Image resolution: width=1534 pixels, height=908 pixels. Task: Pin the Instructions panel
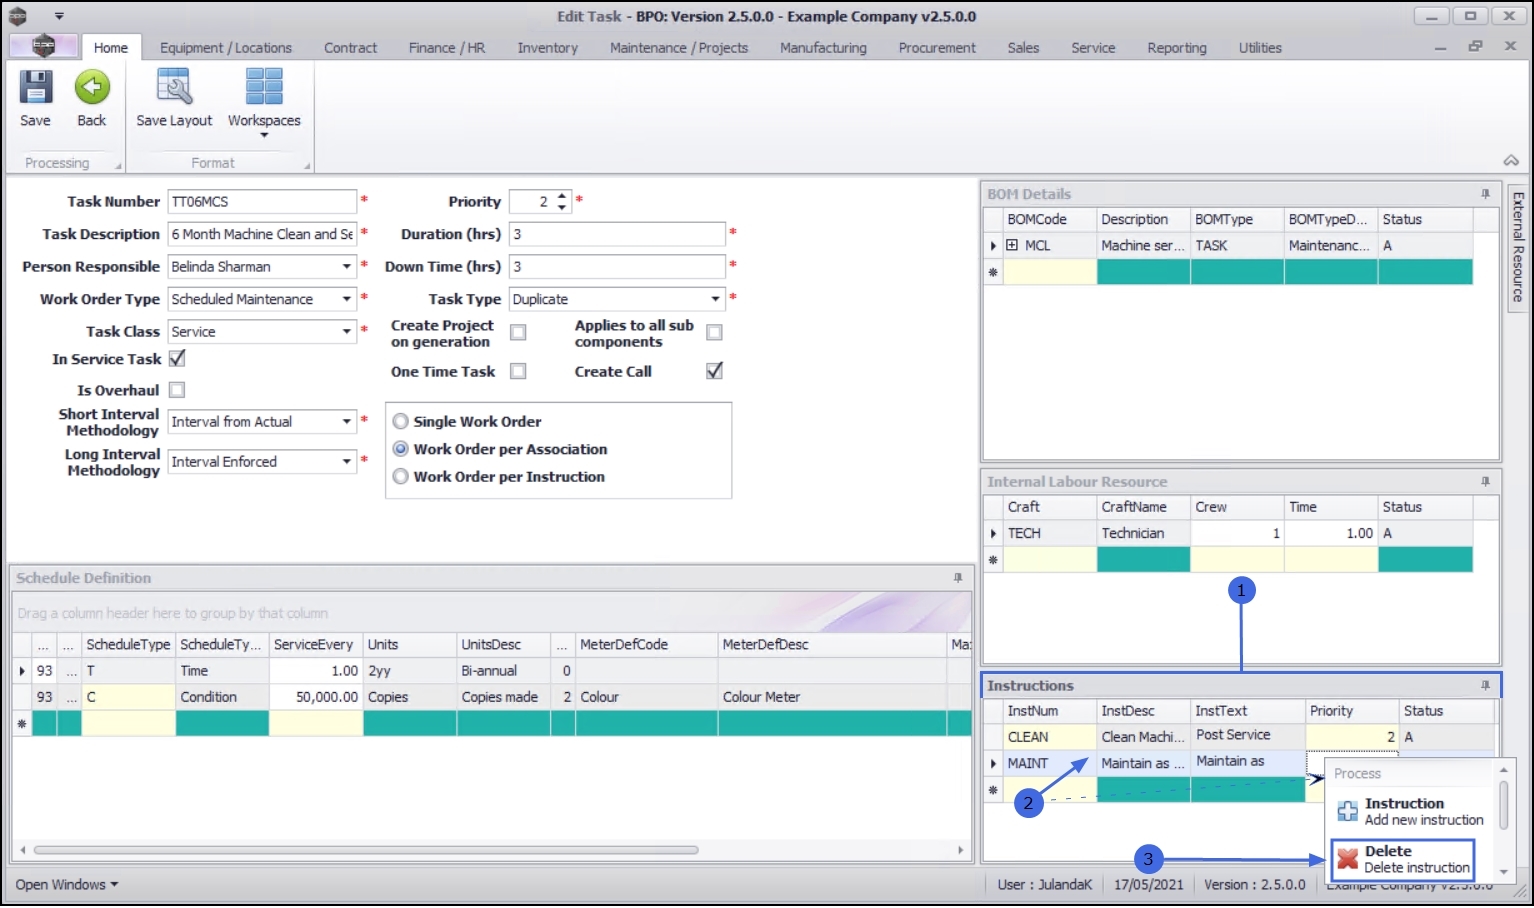point(1485,686)
